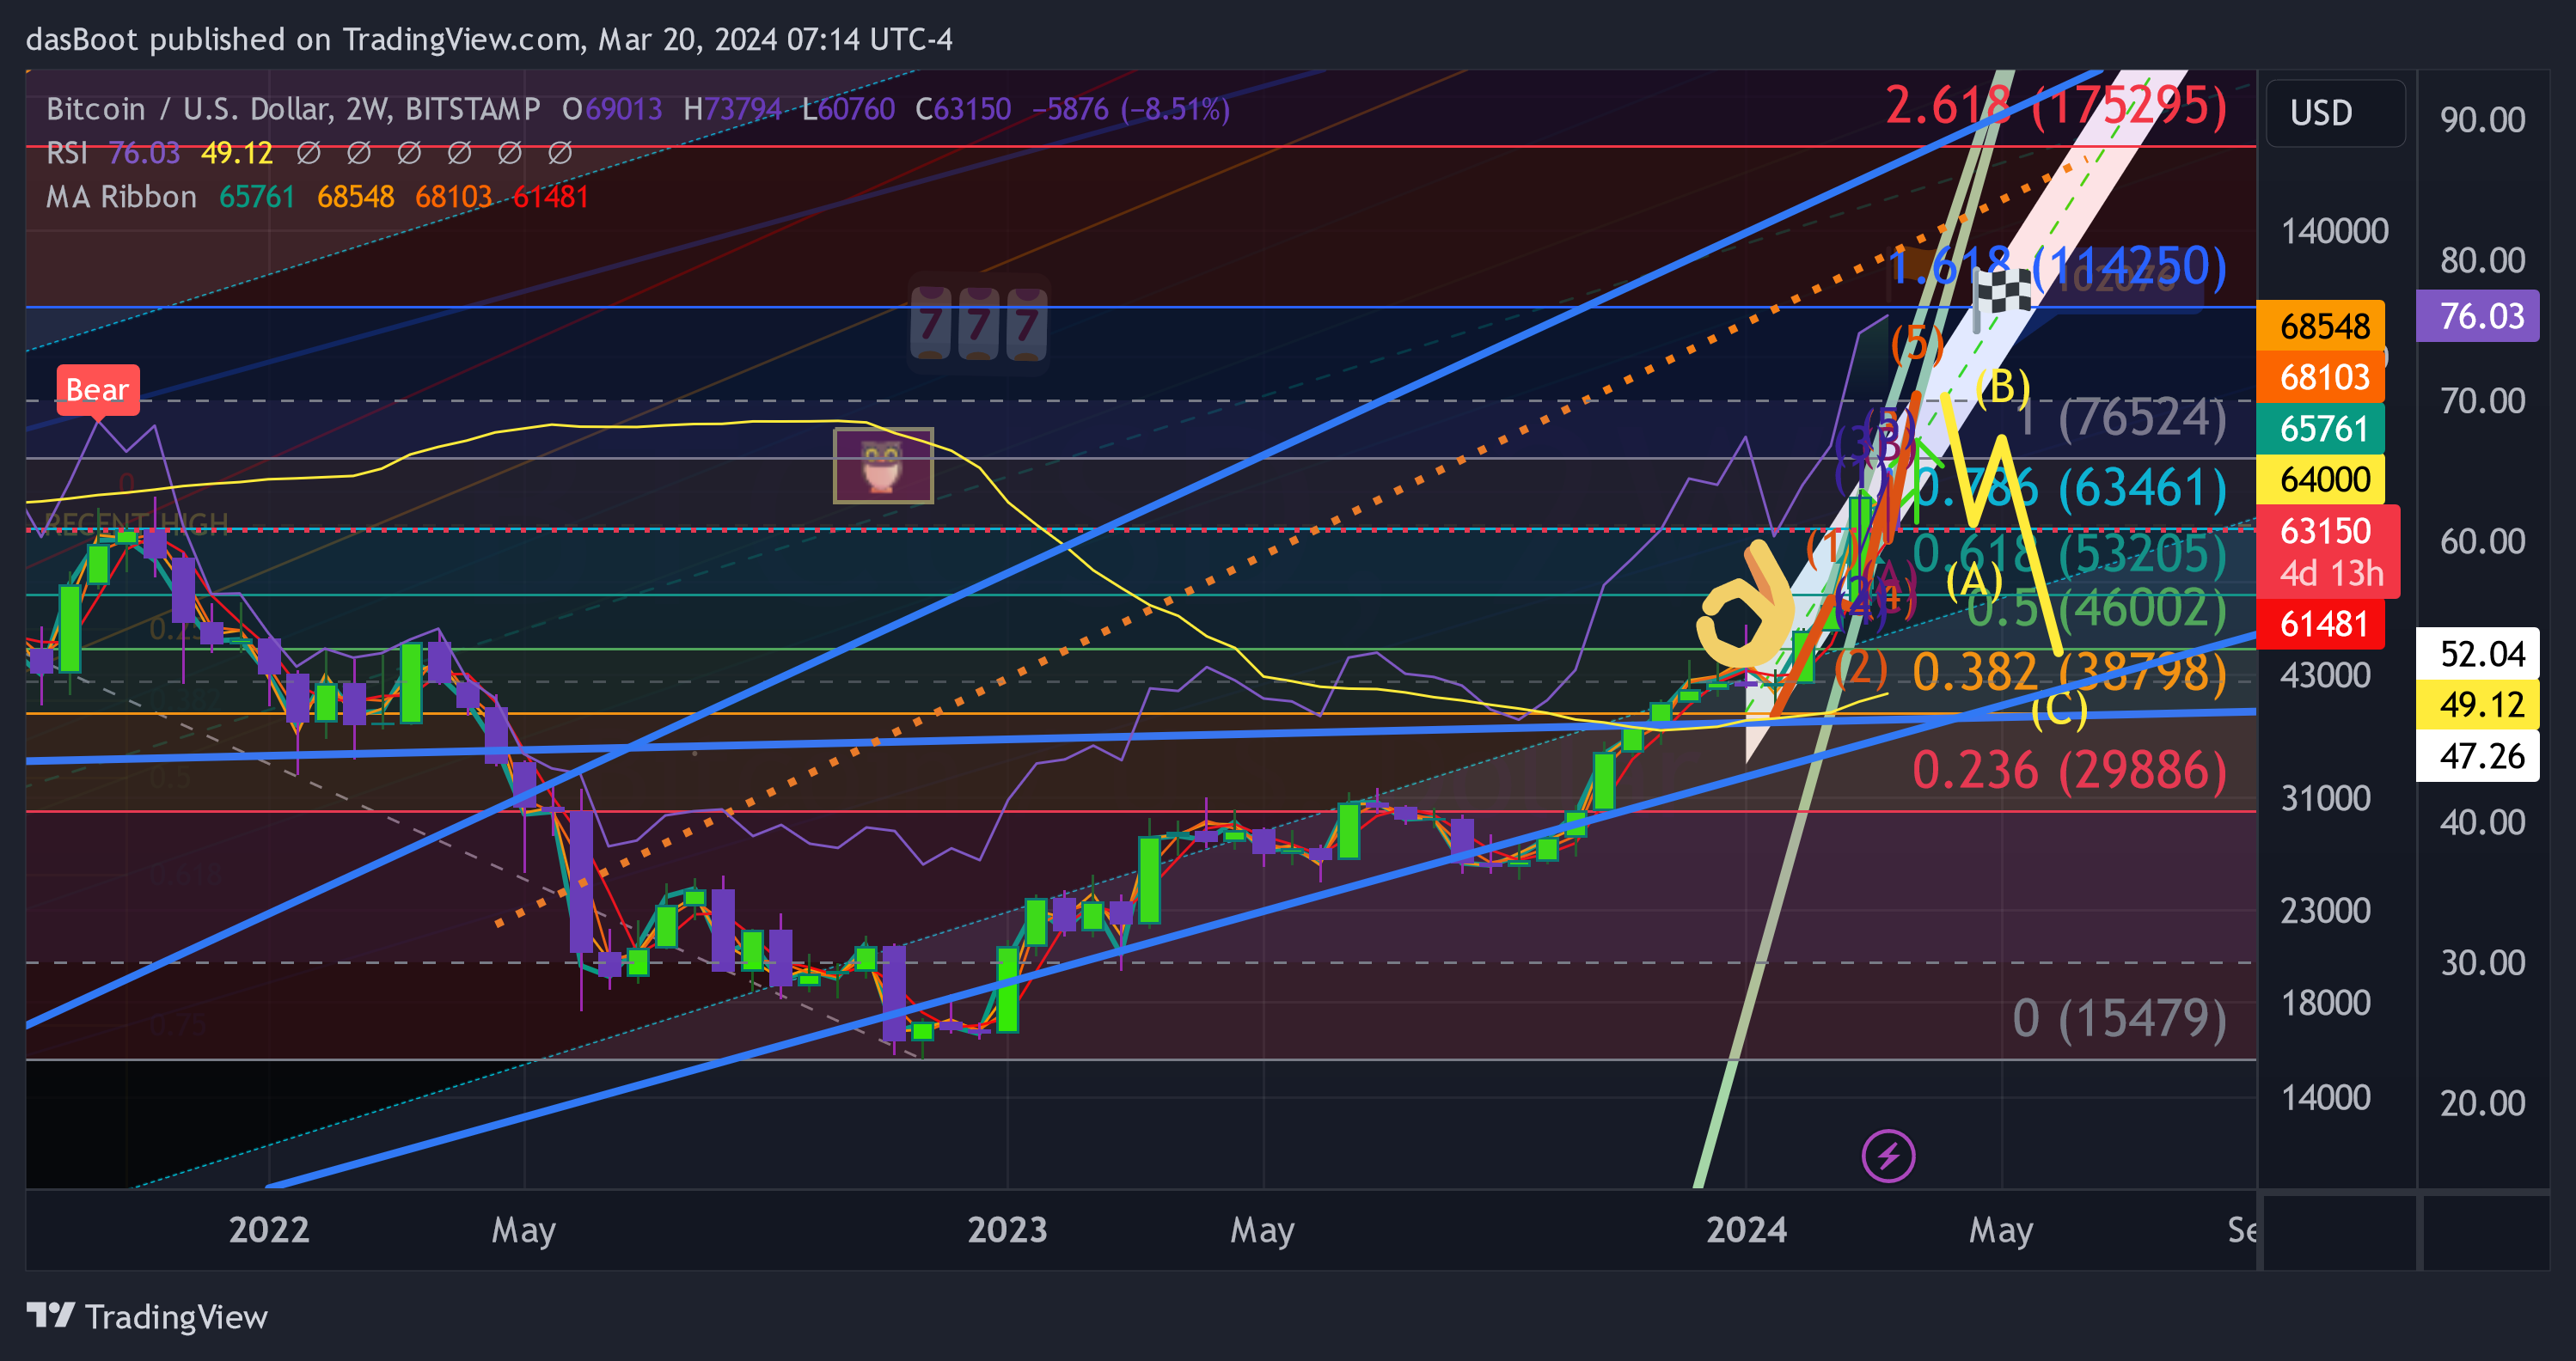
Task: Select the MA Ribbon indicator legend name
Action: (x=121, y=196)
